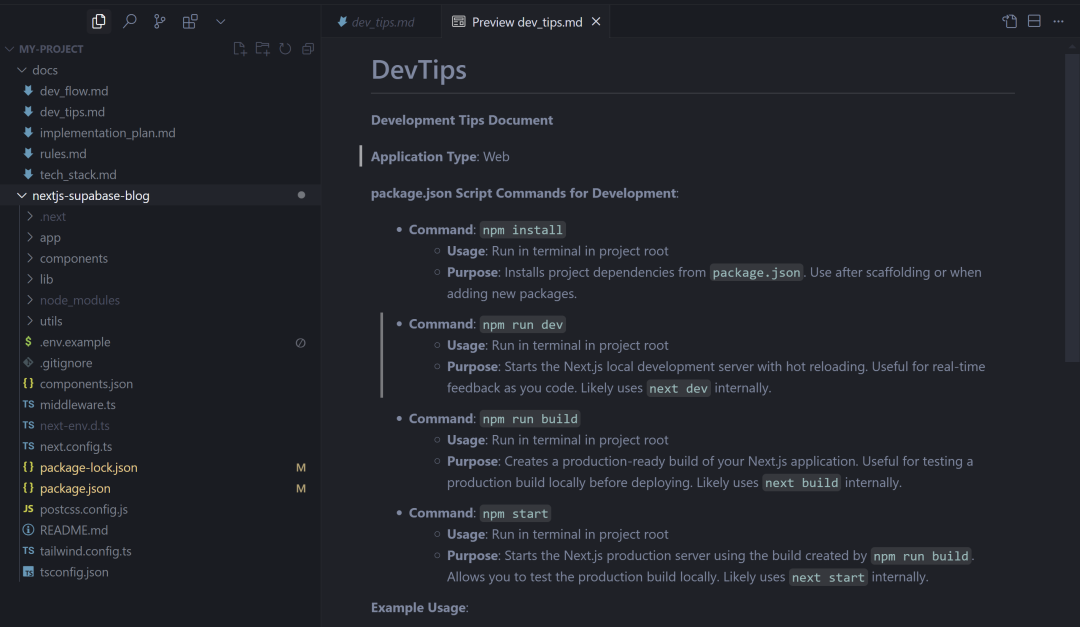Click the info icon beside README.md

(28, 530)
